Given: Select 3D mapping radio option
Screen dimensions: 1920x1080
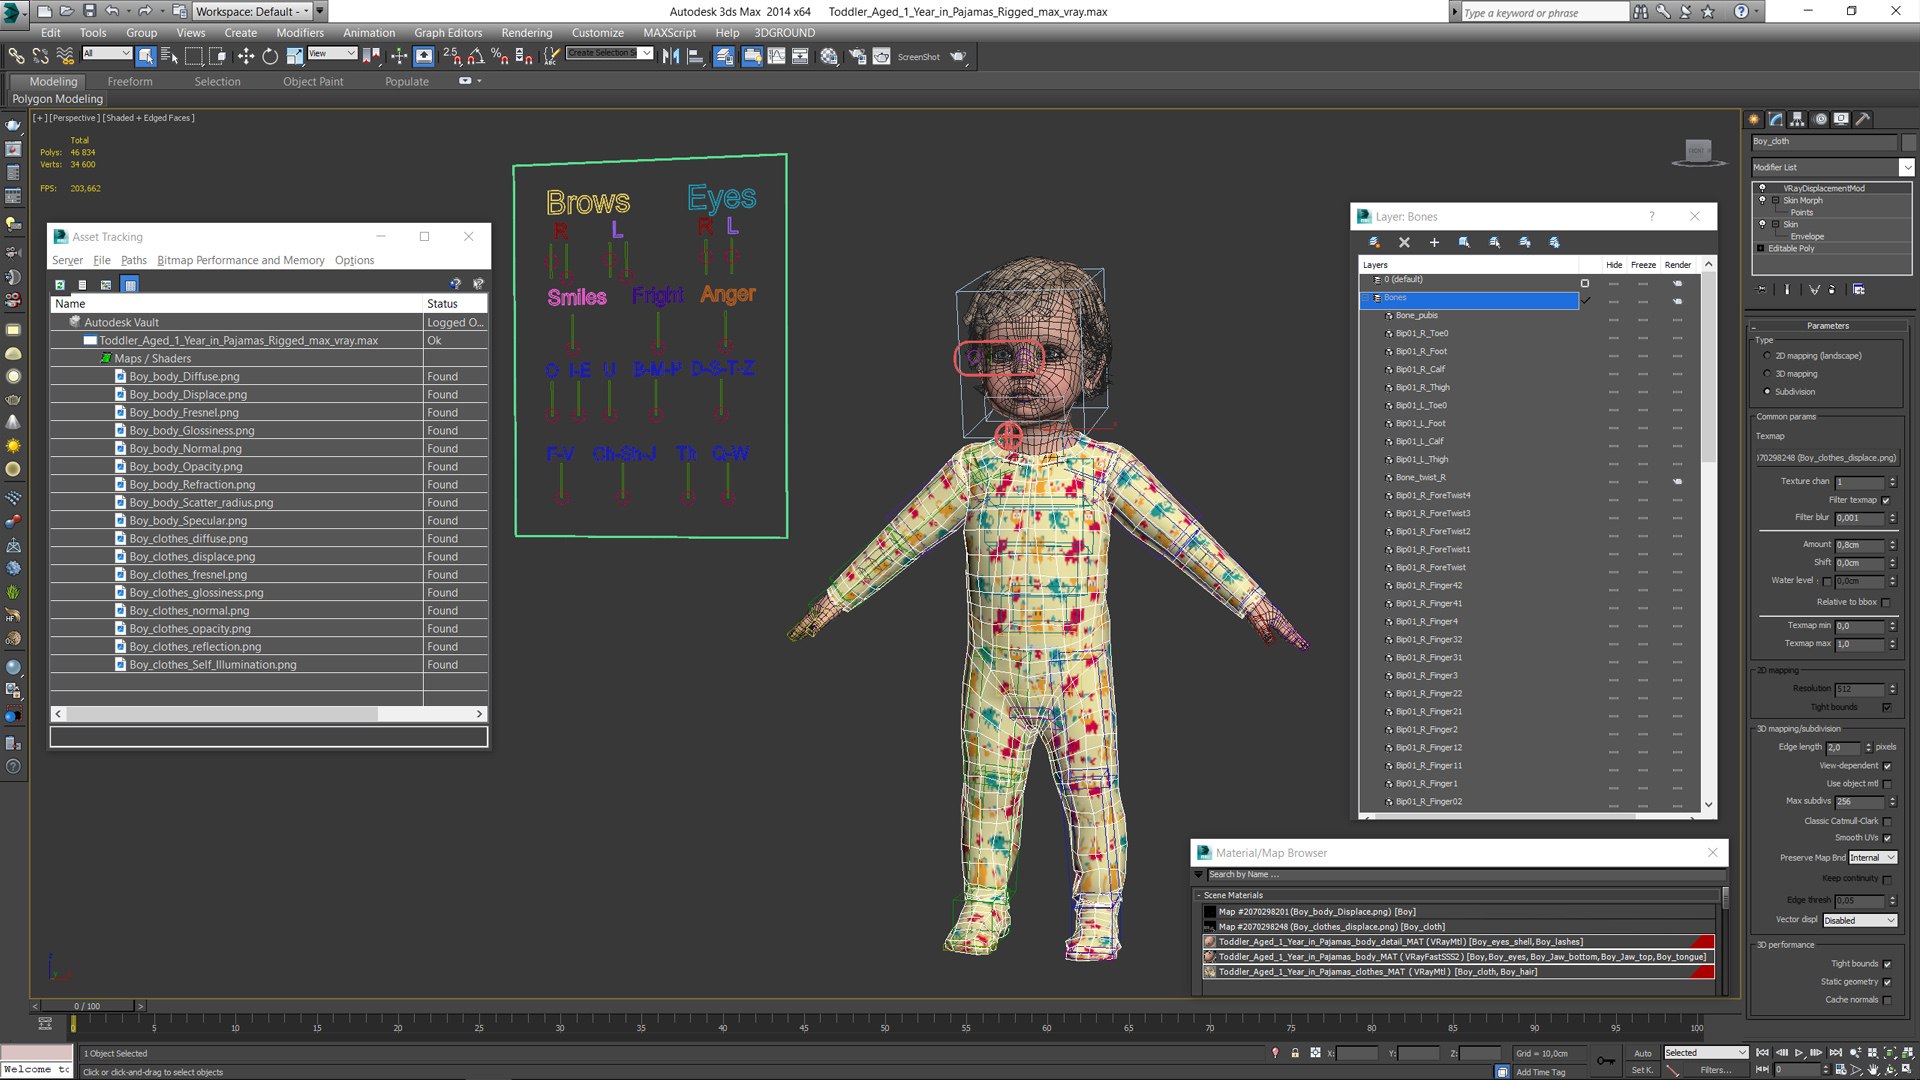Looking at the screenshot, I should [1767, 374].
